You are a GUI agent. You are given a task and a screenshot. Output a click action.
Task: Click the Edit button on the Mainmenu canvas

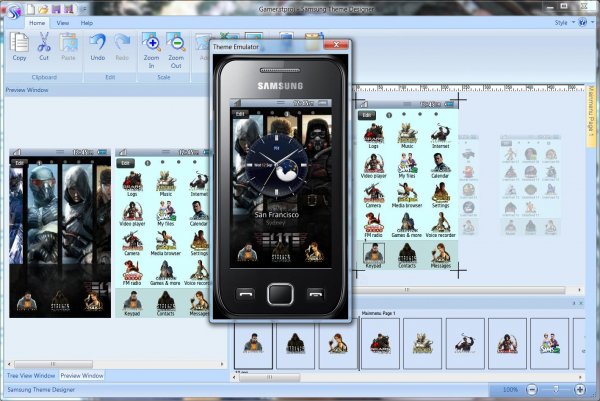click(x=367, y=115)
